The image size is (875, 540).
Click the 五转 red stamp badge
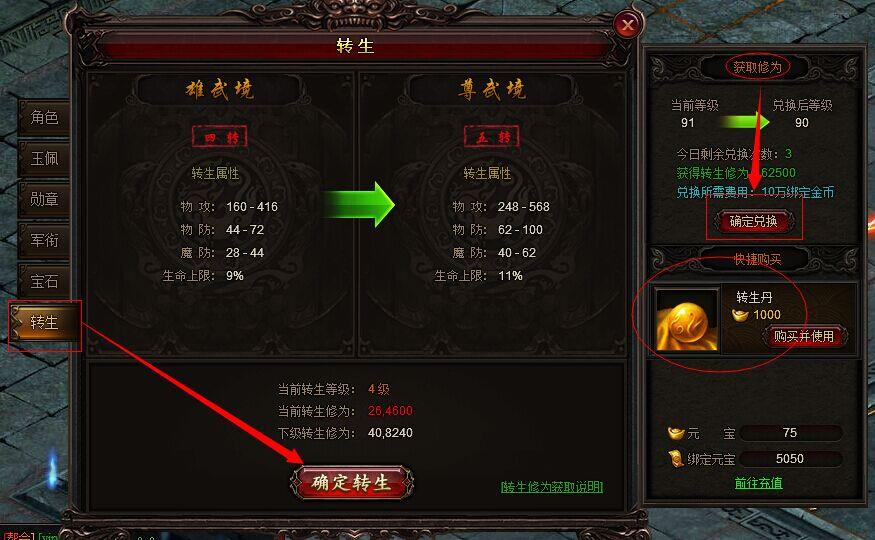(x=492, y=137)
